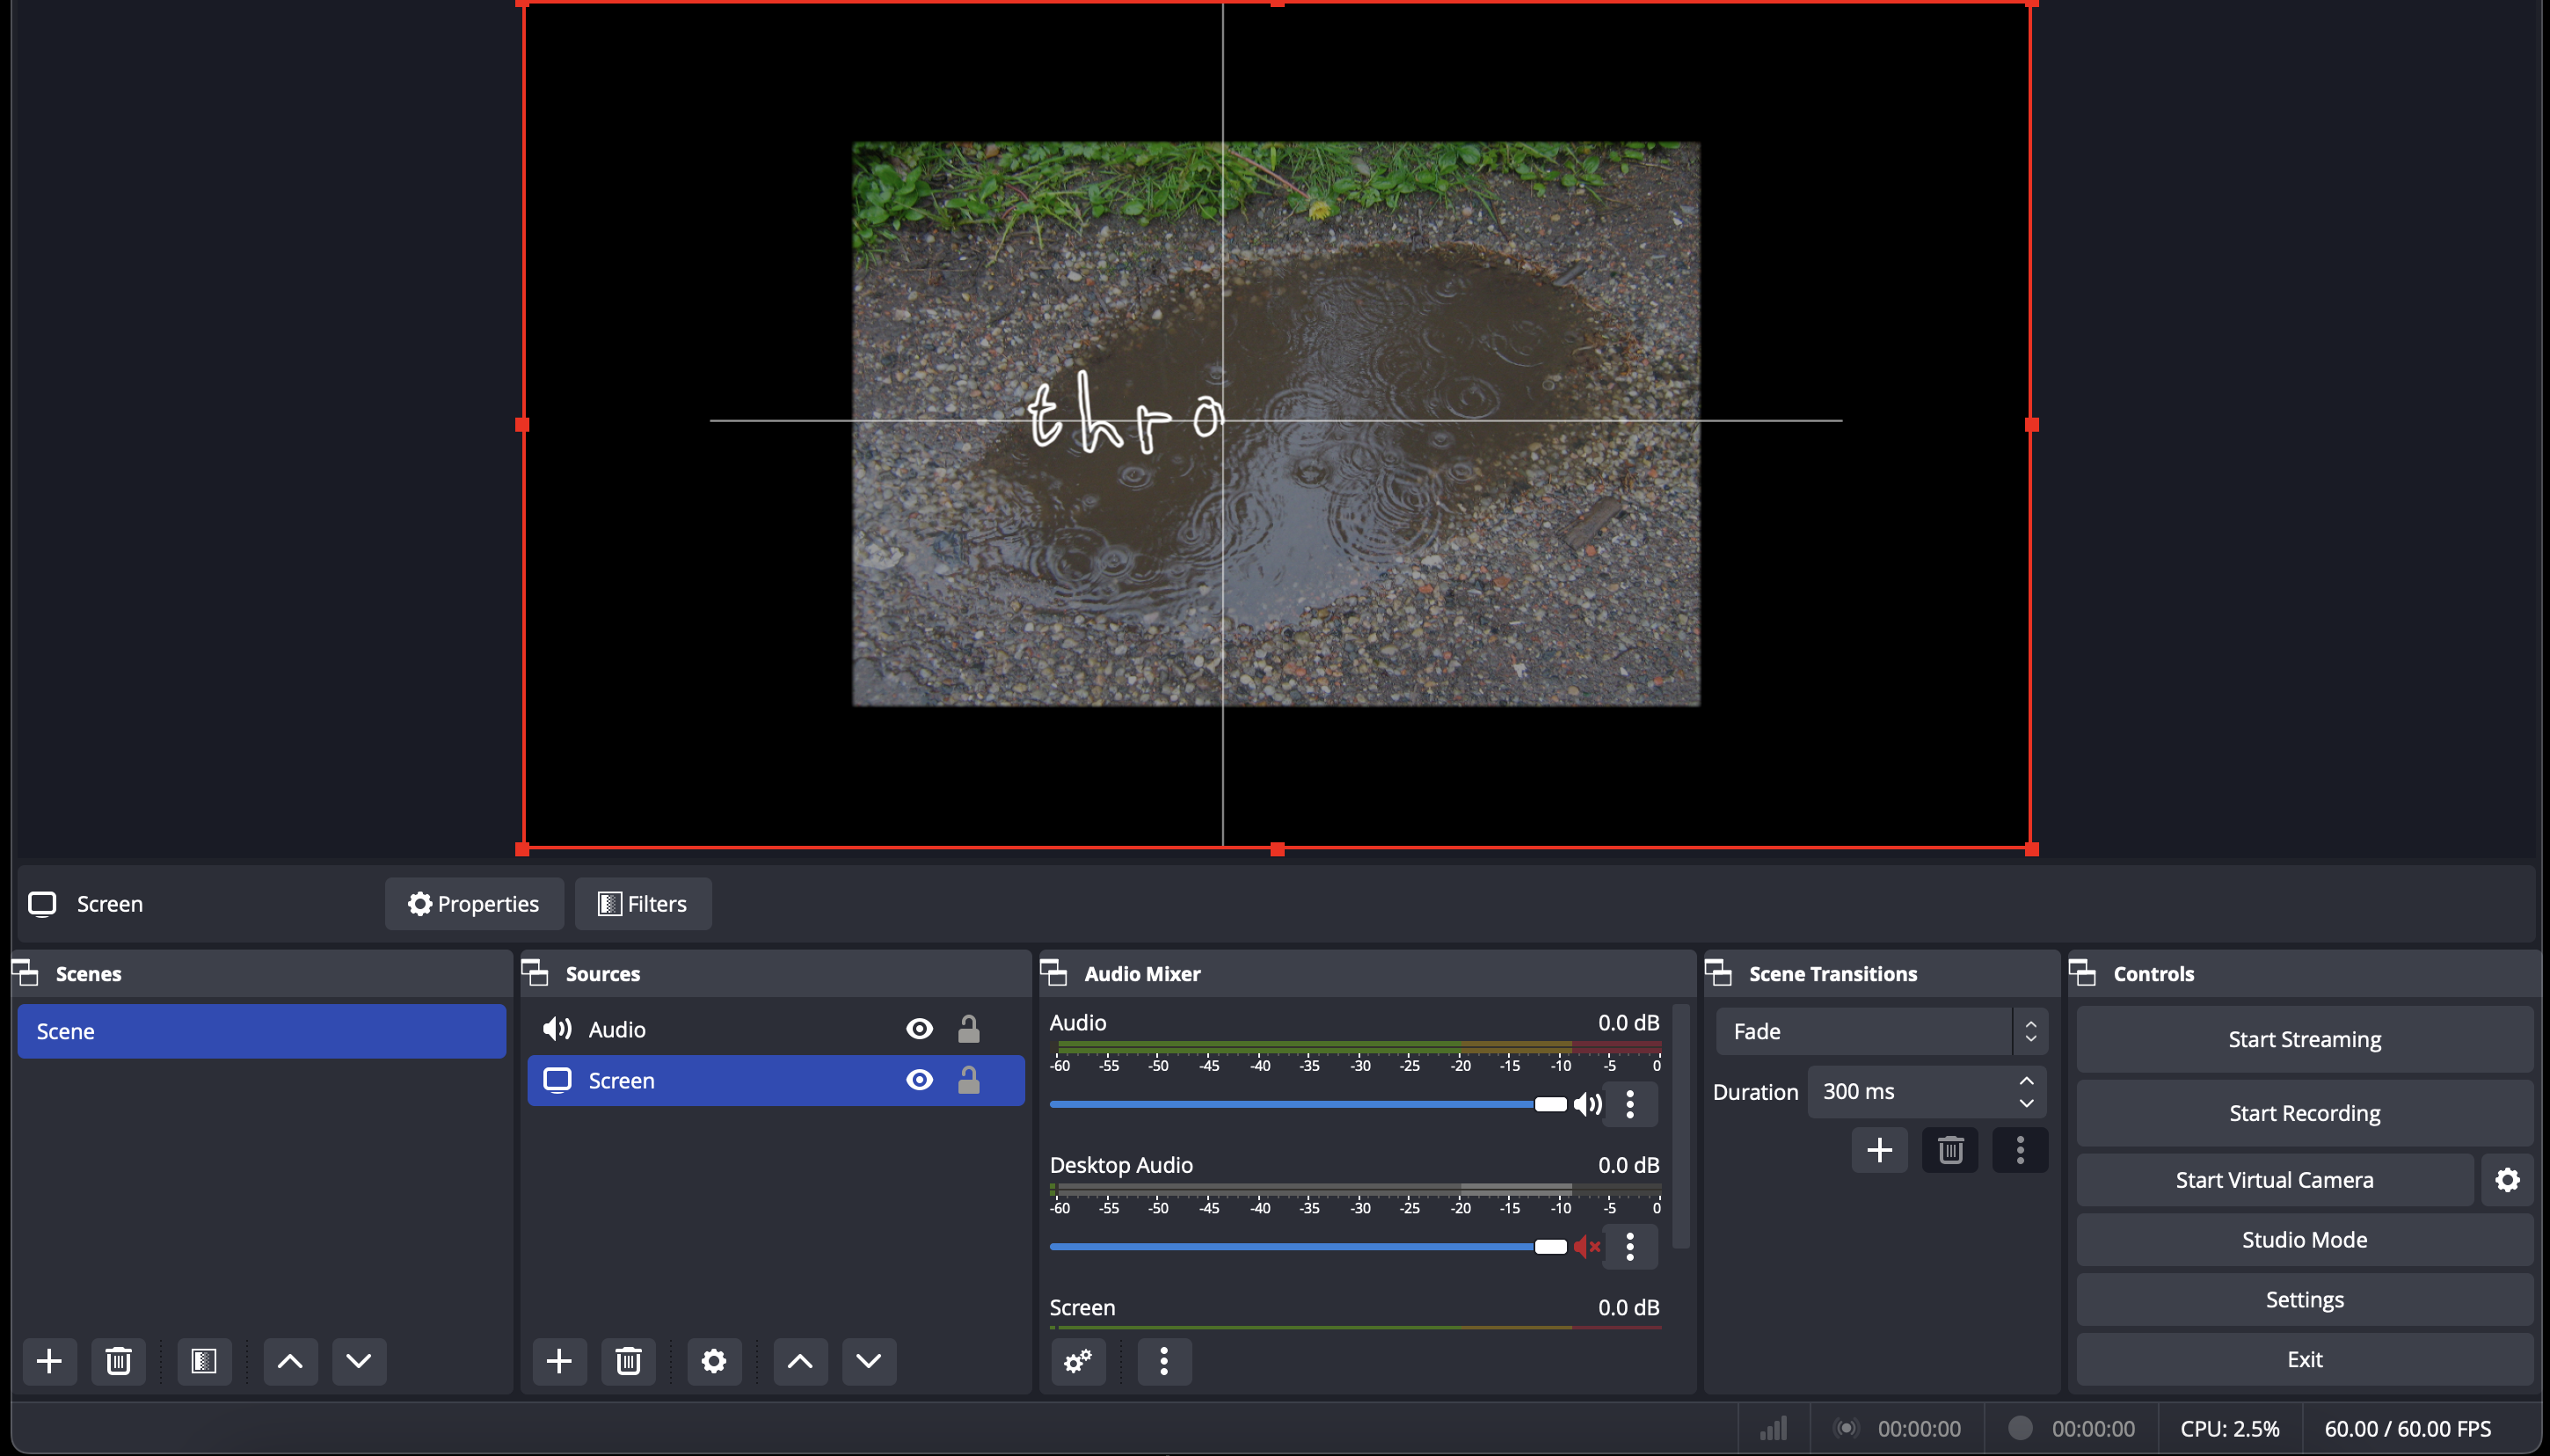Undock the Scenes panel icon
Viewport: 2550px width, 1456px height.
(x=25, y=973)
